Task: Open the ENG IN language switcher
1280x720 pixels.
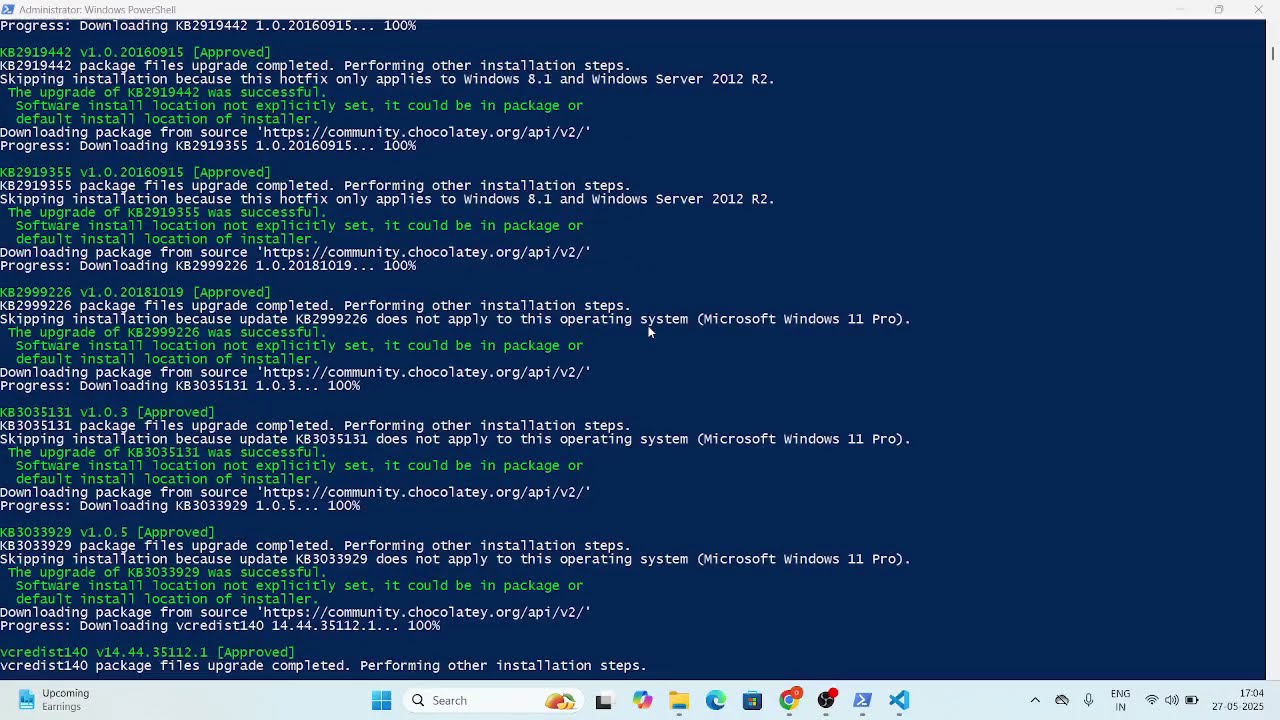Action: tap(1120, 700)
